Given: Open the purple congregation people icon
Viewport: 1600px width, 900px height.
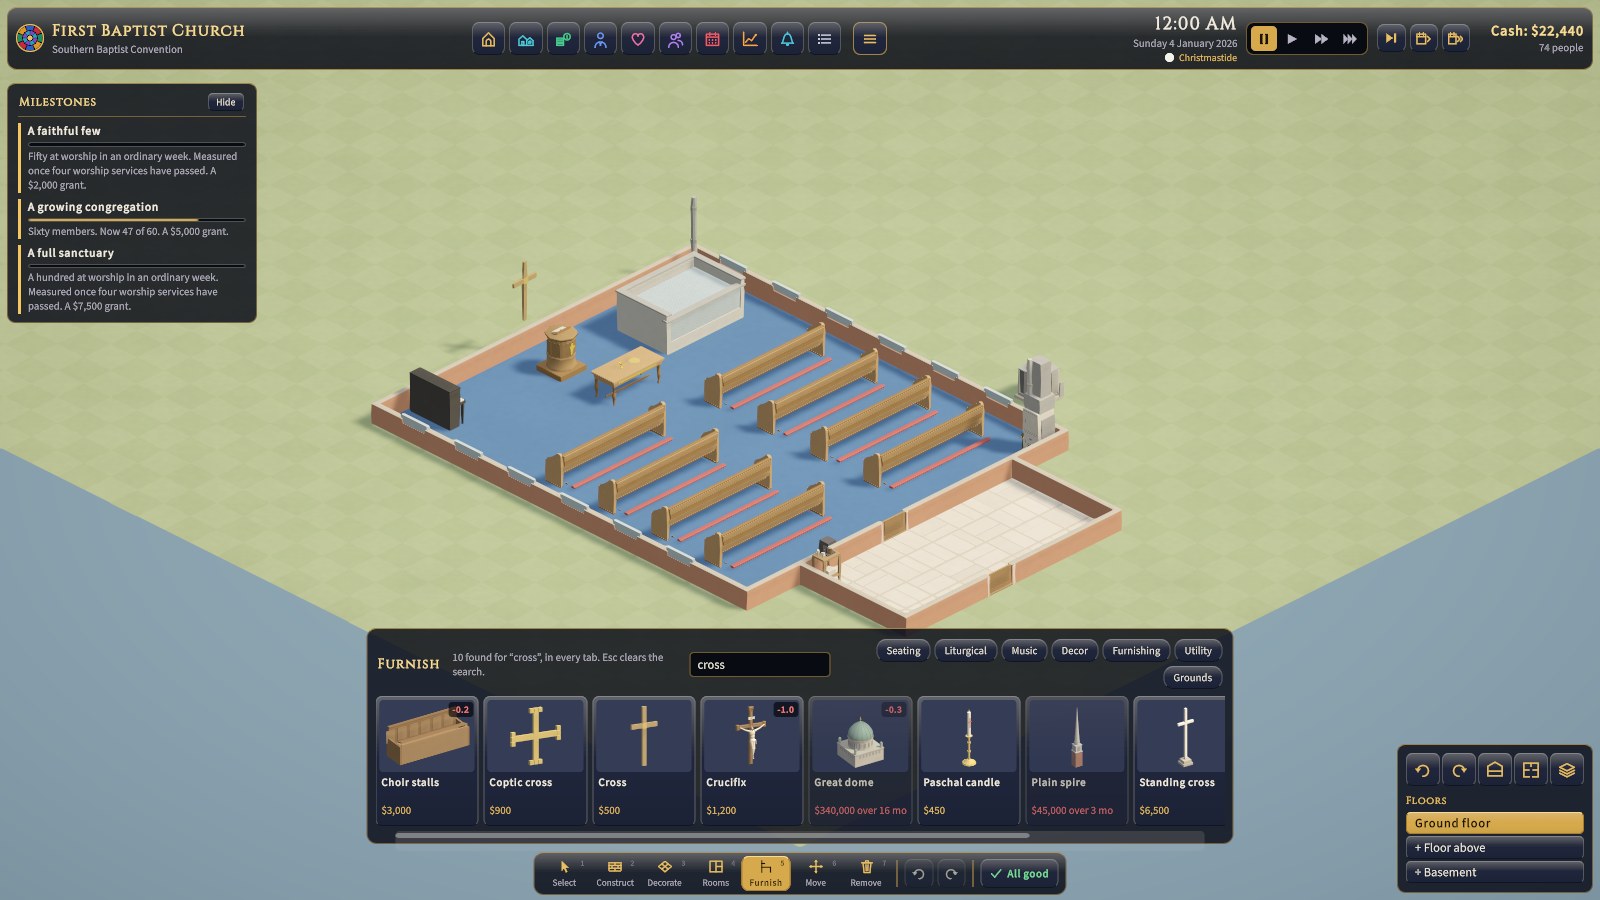Looking at the screenshot, I should tap(675, 39).
